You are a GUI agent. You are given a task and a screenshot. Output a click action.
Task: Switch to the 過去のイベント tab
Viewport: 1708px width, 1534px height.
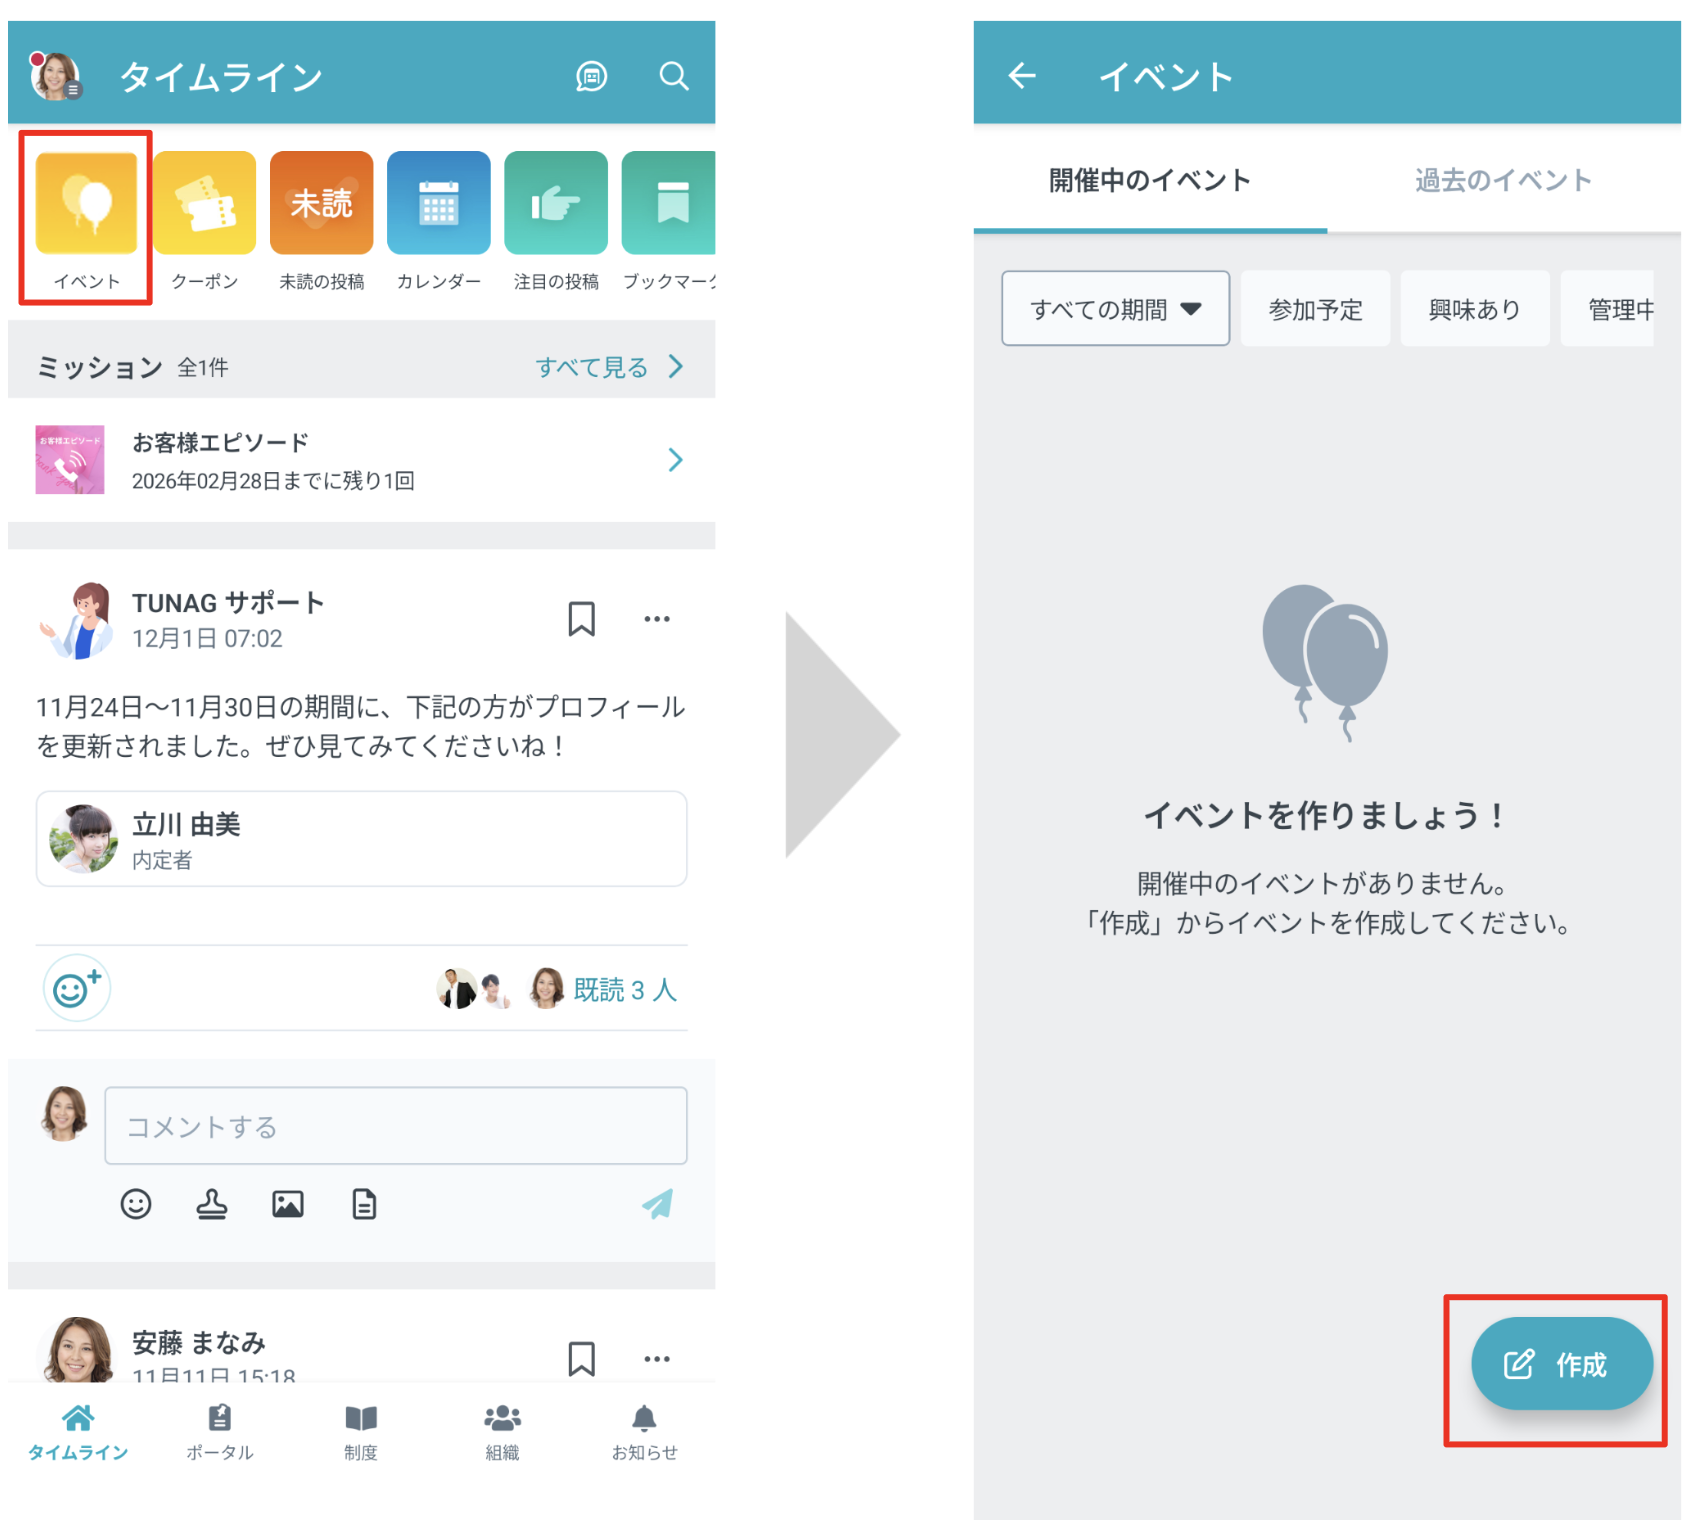tap(1502, 181)
